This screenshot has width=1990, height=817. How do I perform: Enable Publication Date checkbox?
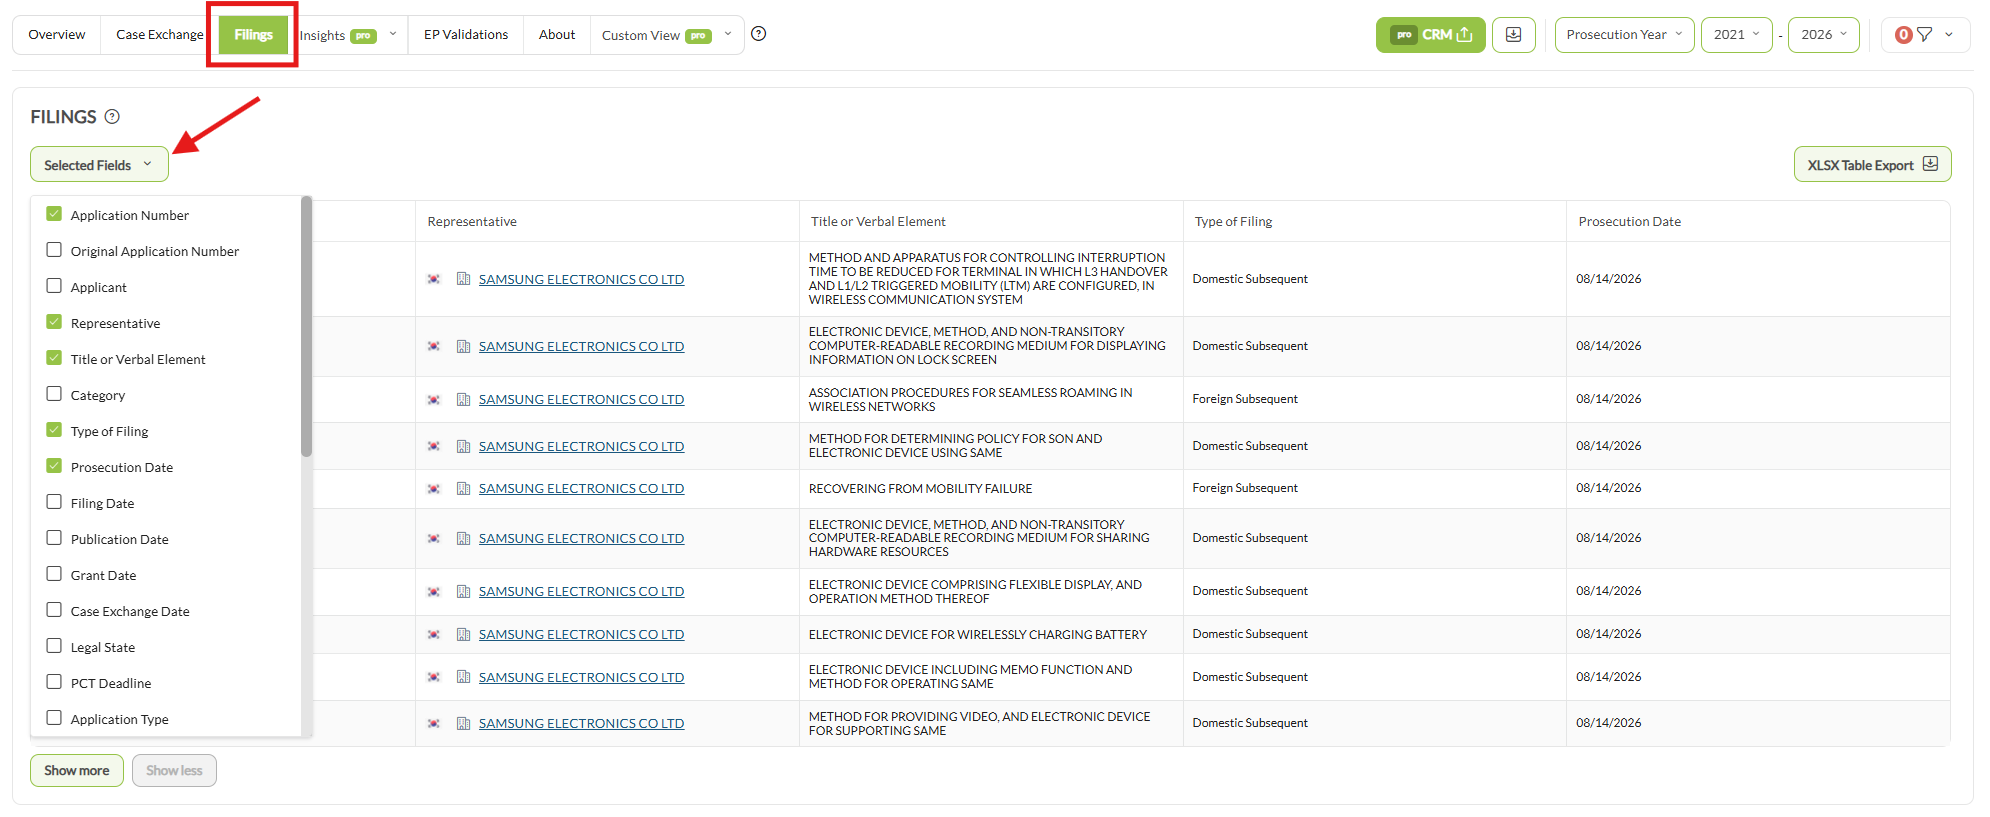(x=54, y=538)
